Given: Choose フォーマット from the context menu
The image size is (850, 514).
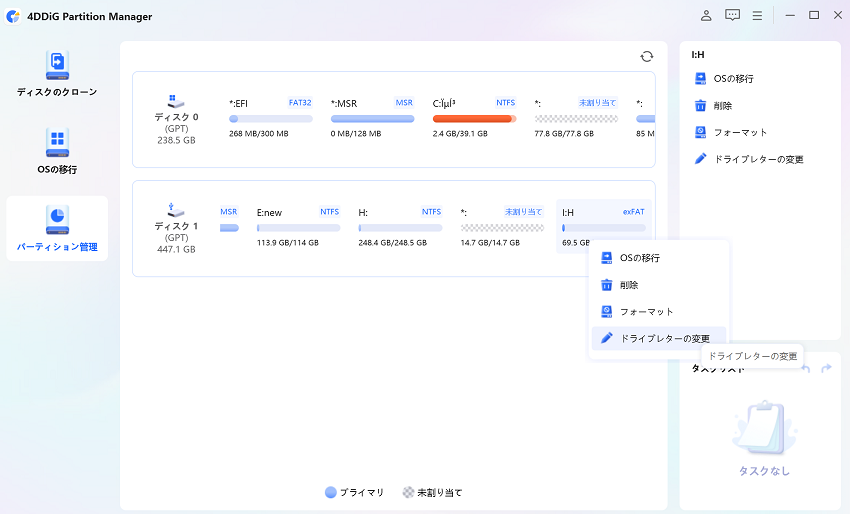Looking at the screenshot, I should point(658,311).
